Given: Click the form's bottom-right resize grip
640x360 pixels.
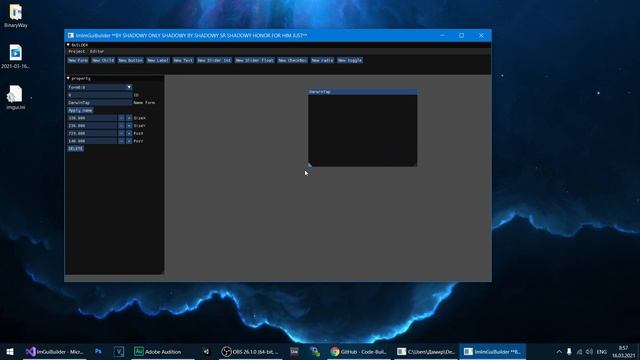Looking at the screenshot, I should point(415,164).
